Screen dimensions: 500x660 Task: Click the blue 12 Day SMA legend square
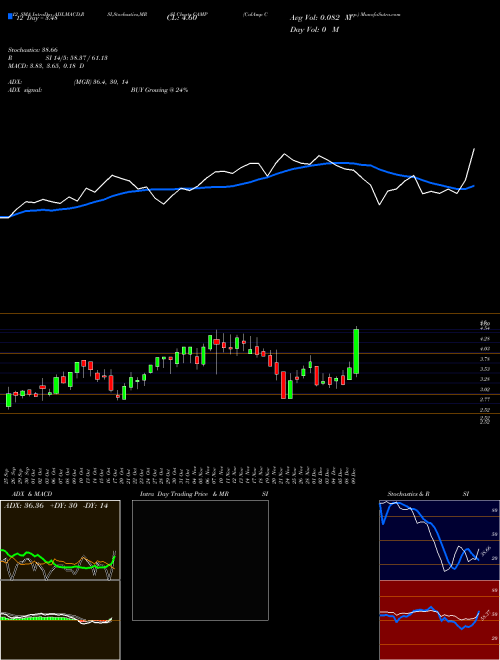(10, 16)
